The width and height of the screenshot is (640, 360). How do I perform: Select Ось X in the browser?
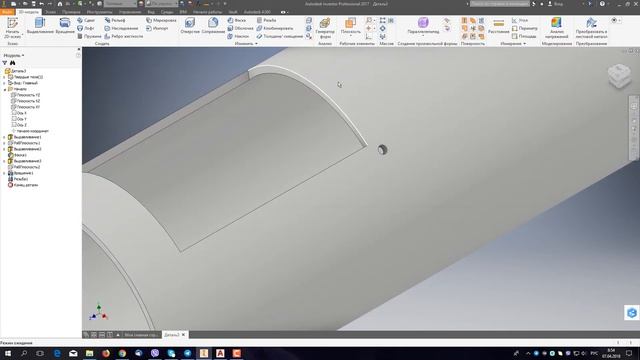click(x=19, y=113)
